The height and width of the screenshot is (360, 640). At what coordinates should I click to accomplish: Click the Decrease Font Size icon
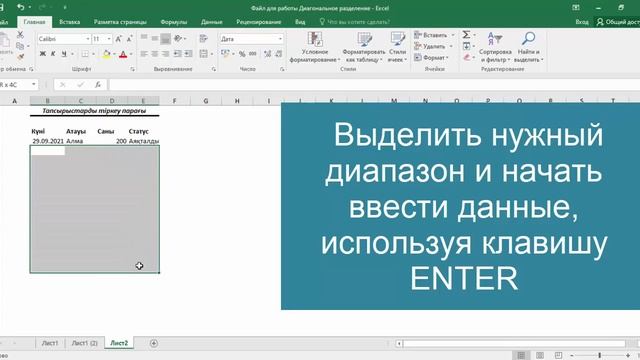[129, 39]
